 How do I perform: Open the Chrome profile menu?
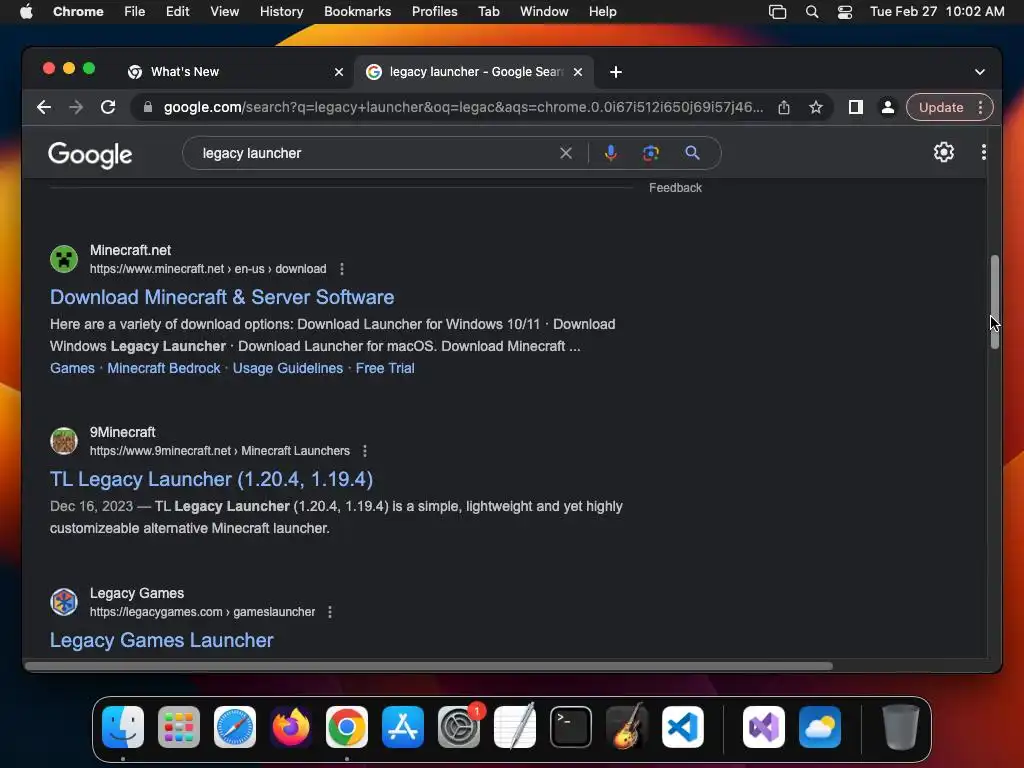888,107
